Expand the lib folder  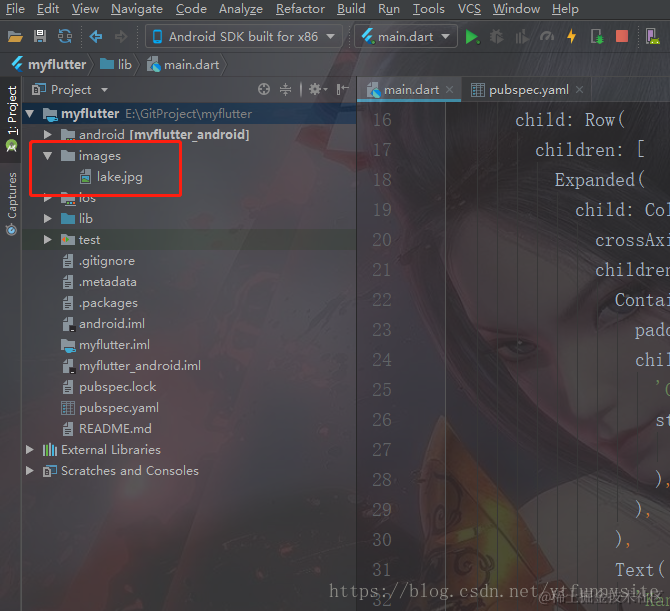pyautogui.click(x=47, y=219)
